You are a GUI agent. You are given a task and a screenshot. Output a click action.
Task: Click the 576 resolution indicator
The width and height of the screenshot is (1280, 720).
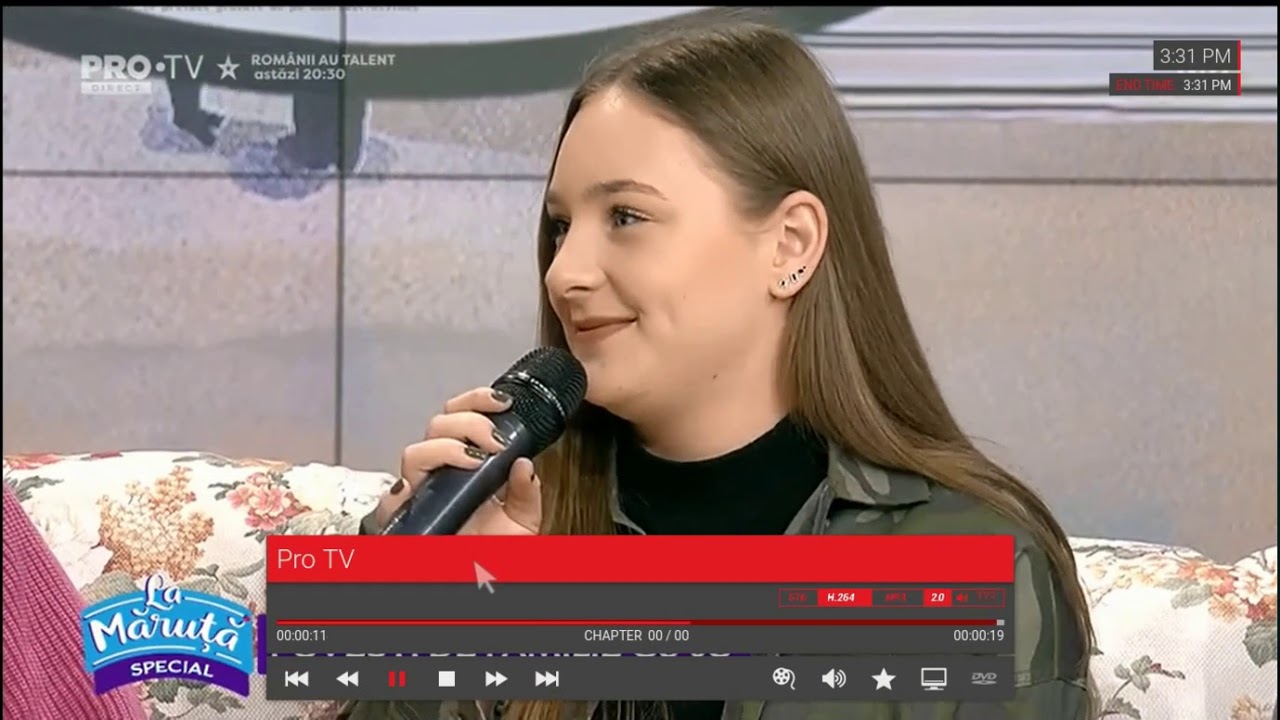[798, 597]
